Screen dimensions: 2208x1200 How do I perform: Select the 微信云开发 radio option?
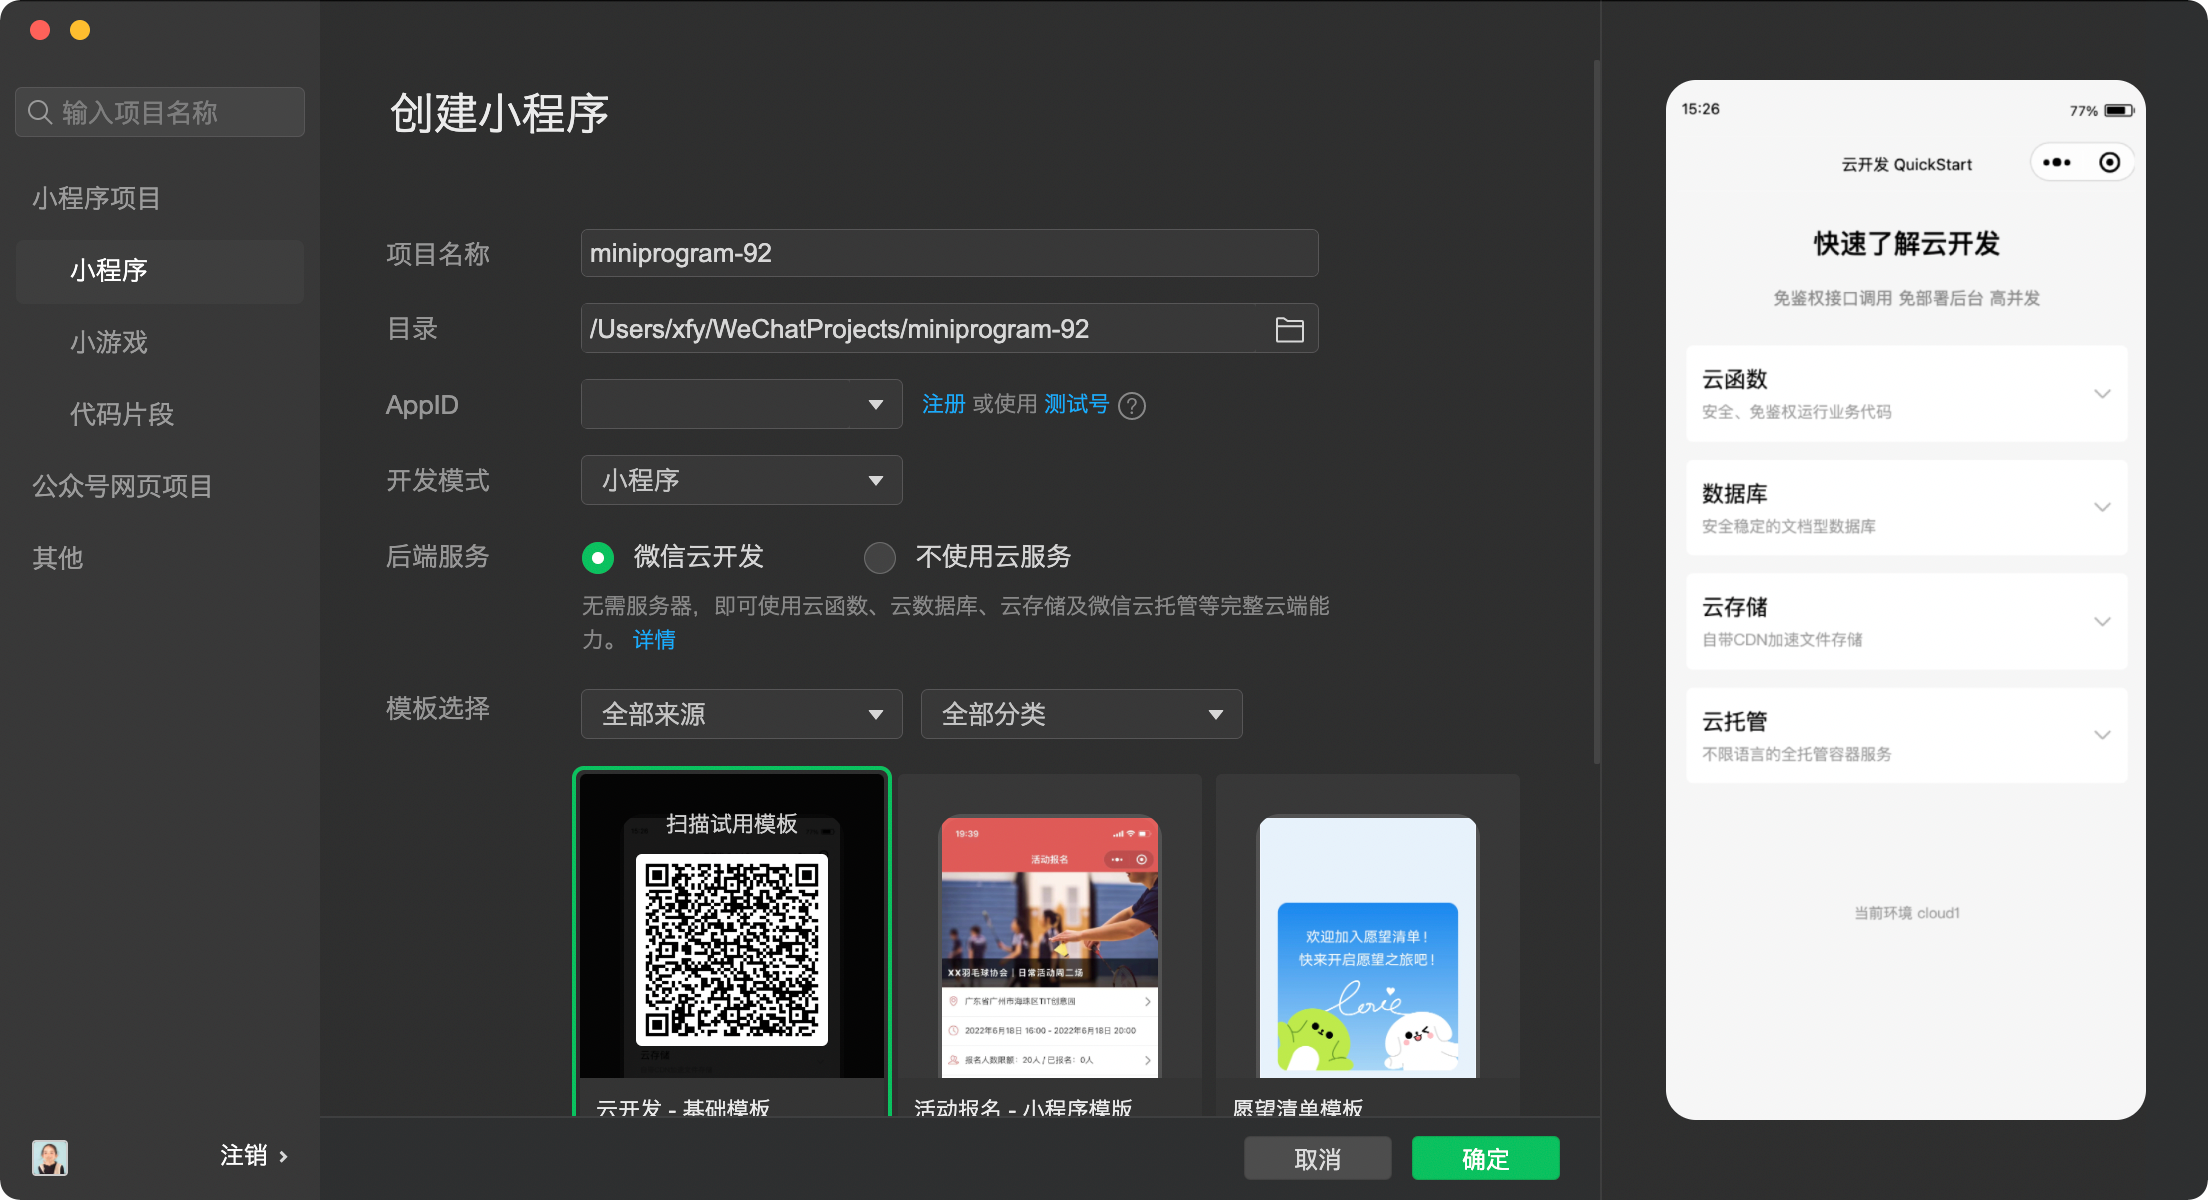598,557
